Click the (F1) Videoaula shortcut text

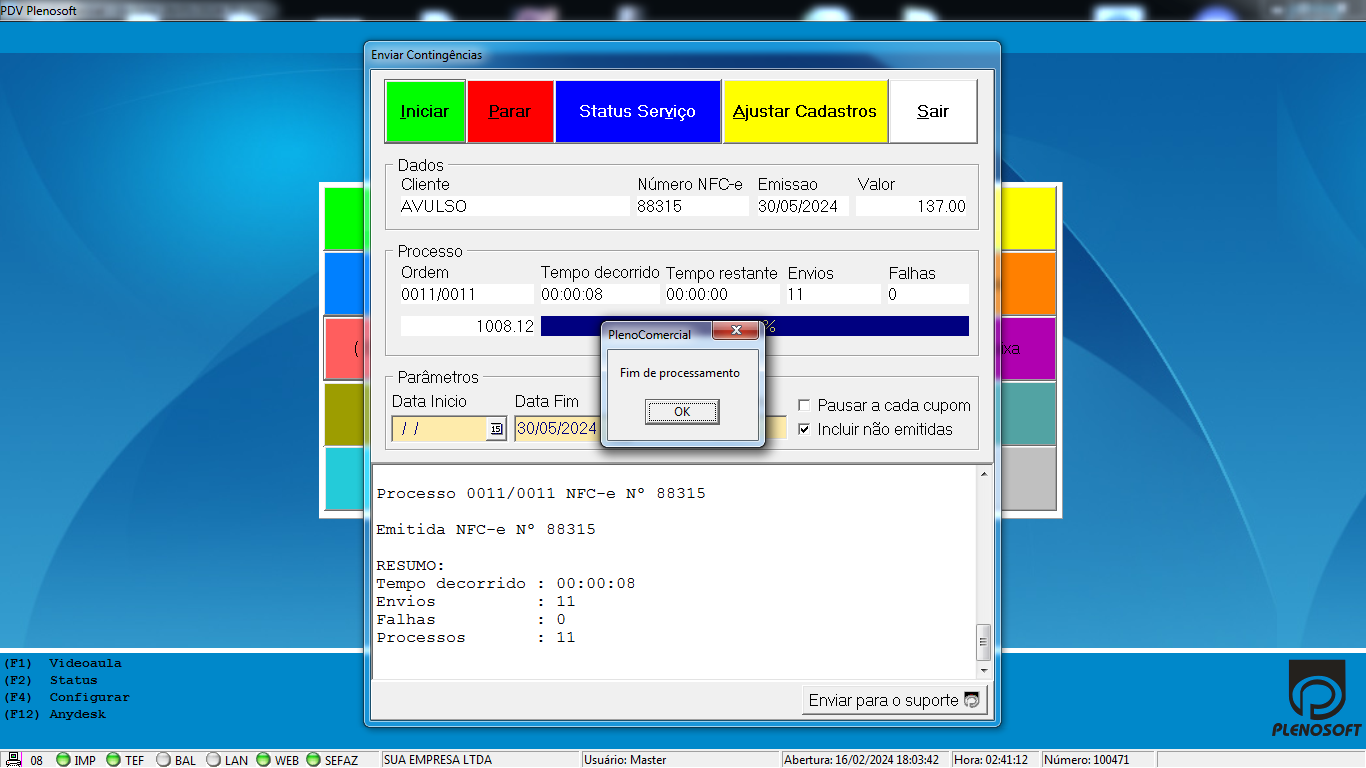tap(63, 663)
